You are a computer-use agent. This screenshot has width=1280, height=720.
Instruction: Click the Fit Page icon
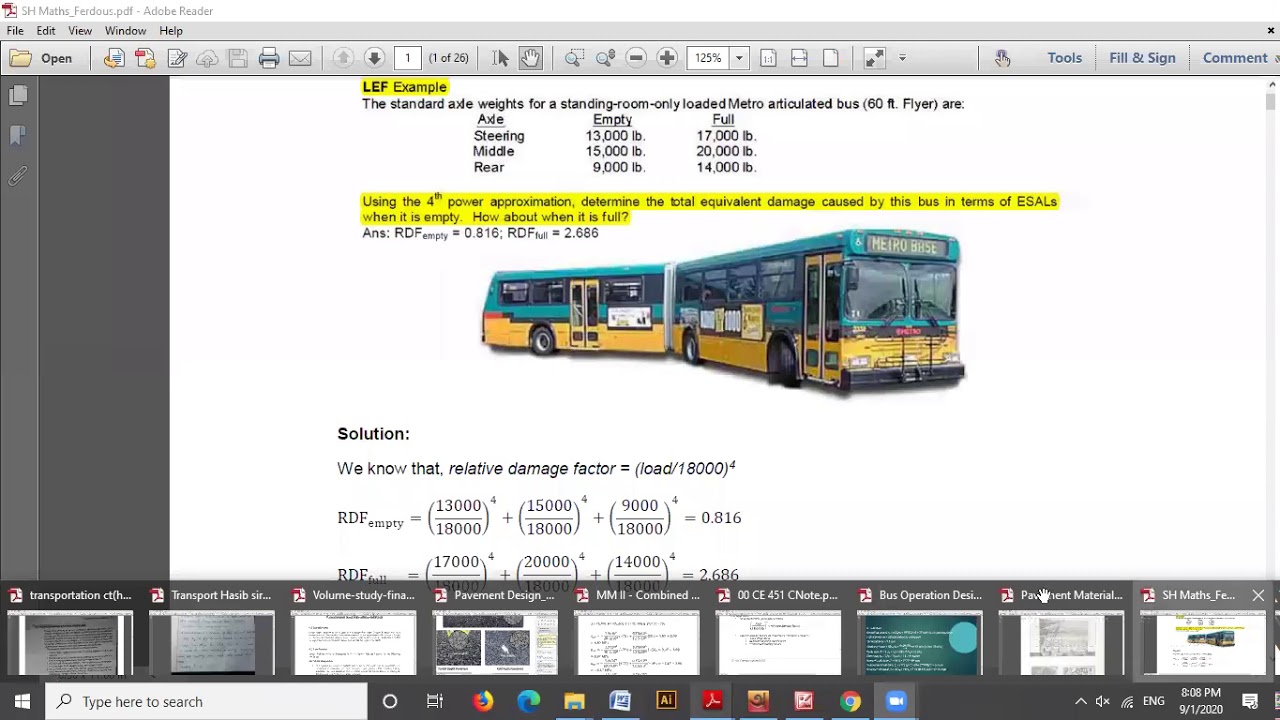[830, 58]
